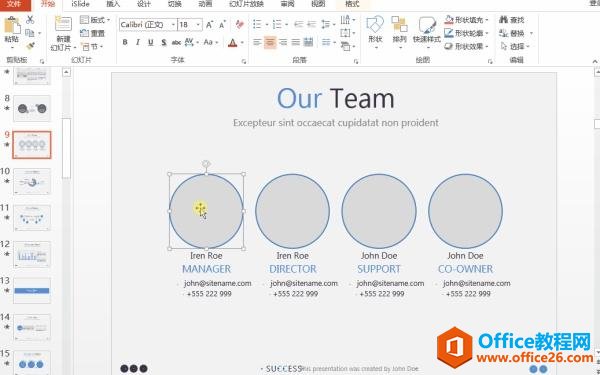Click the Reset (重置) slide button
600x375 pixels.
[93, 33]
